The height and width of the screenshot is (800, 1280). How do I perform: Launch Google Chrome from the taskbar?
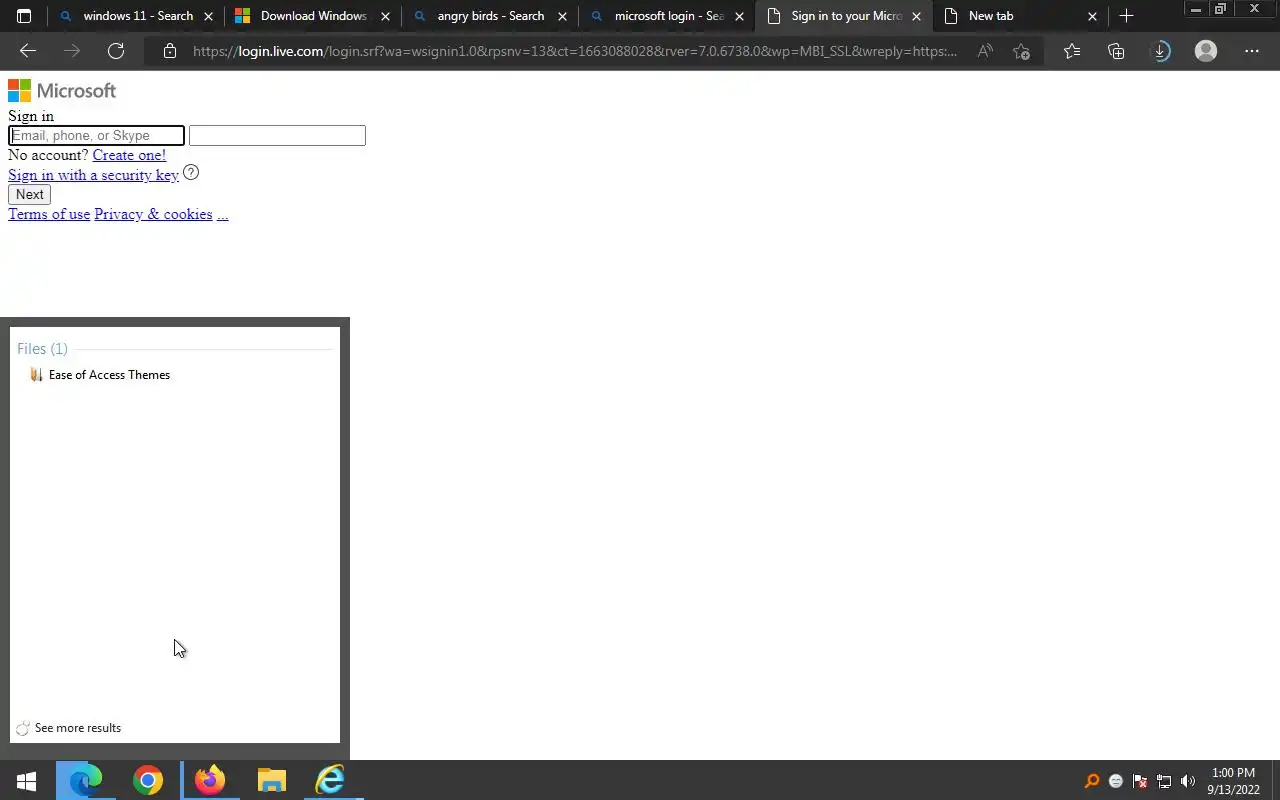[148, 780]
